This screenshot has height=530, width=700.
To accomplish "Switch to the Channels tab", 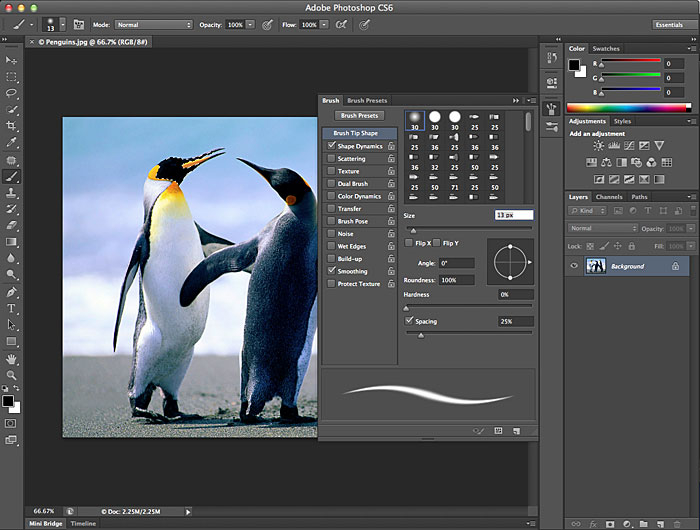I will pyautogui.click(x=609, y=197).
